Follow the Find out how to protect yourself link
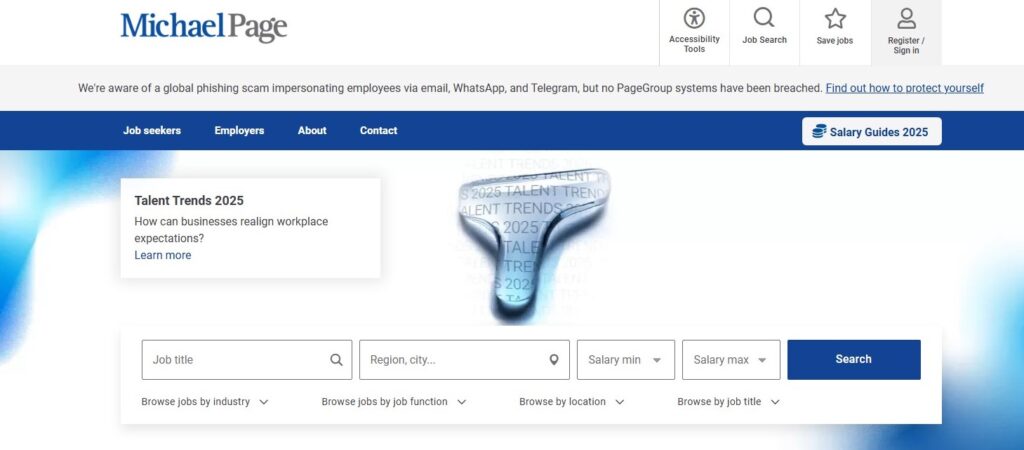1024x450 pixels. click(904, 88)
